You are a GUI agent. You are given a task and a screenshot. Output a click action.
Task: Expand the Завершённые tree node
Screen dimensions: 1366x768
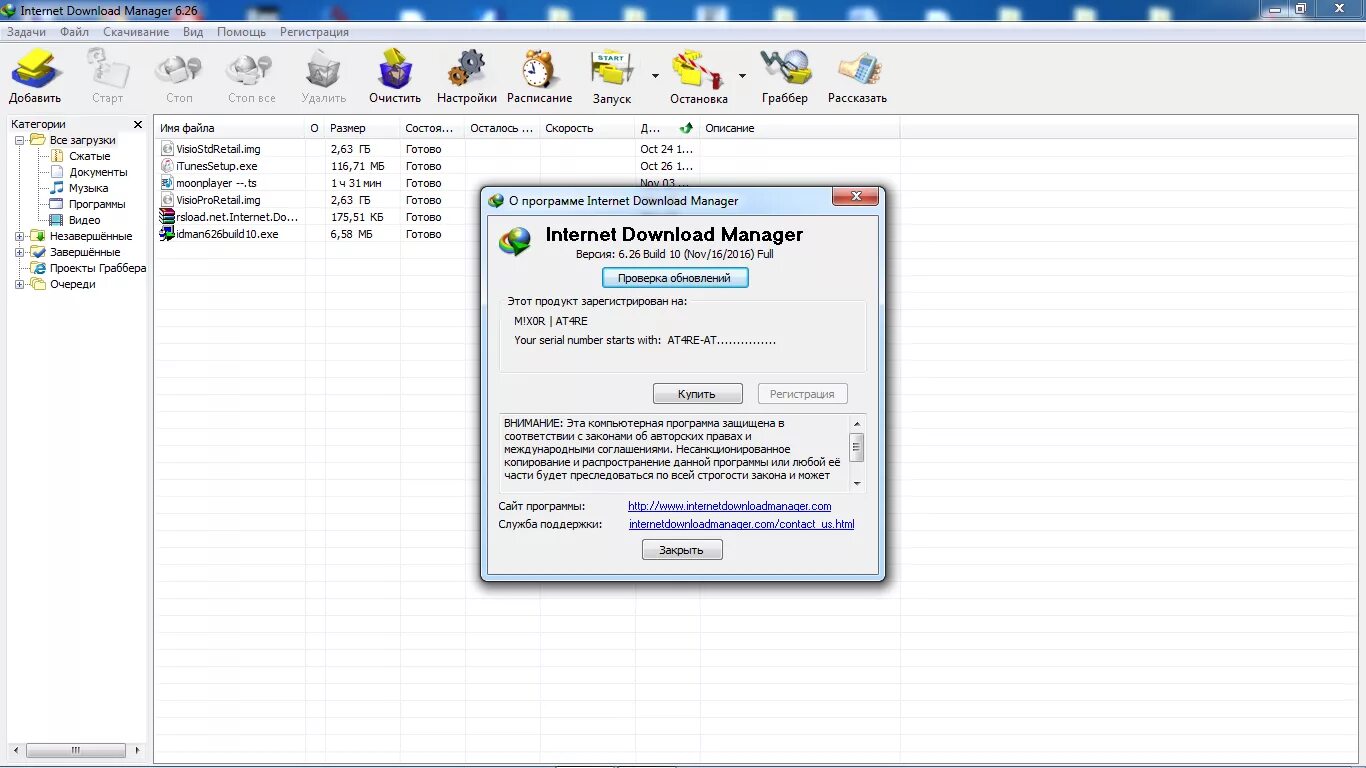[19, 253]
